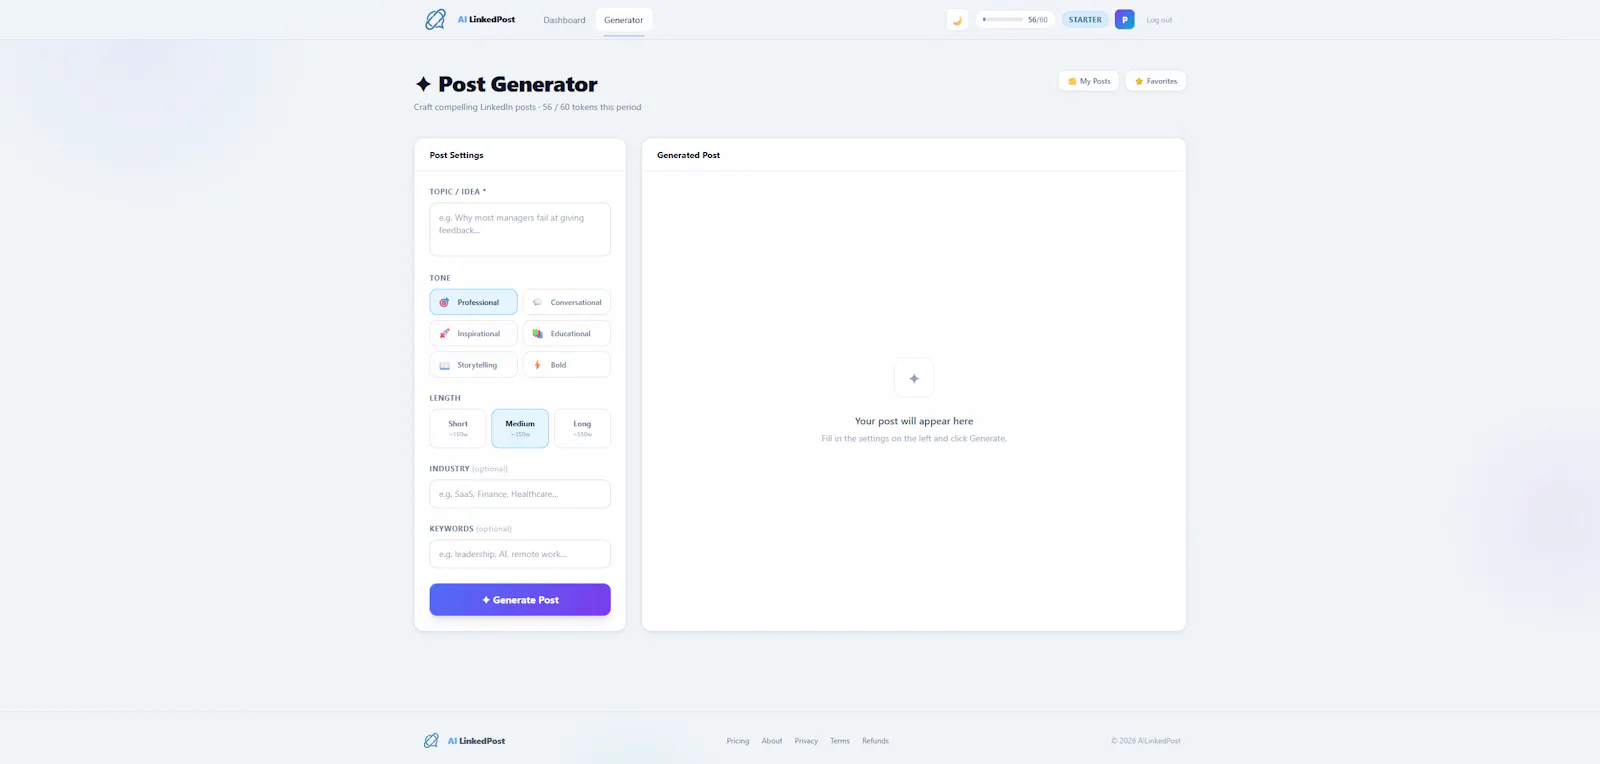
Task: Choose Medium post length
Action: [x=520, y=428]
